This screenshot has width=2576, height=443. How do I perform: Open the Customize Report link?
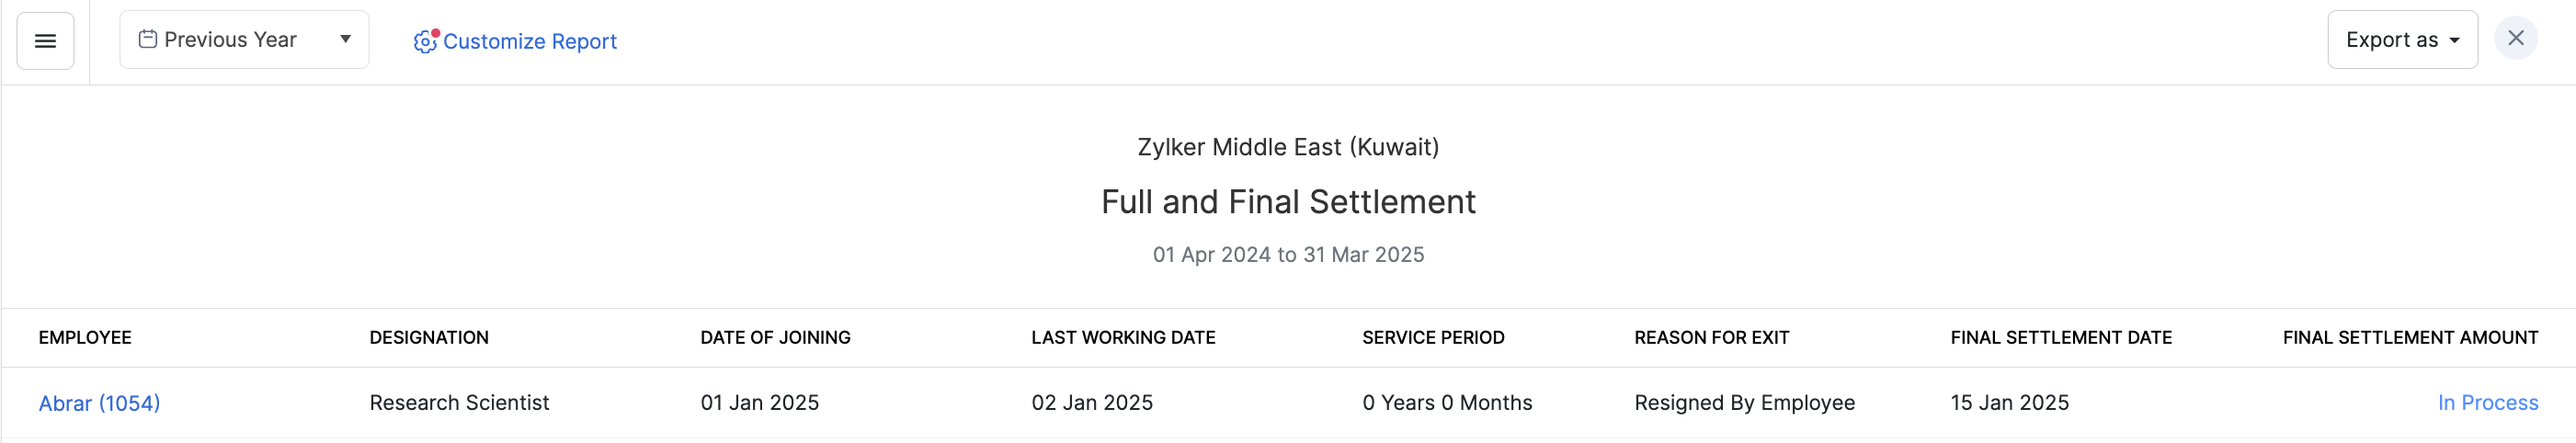coord(530,41)
